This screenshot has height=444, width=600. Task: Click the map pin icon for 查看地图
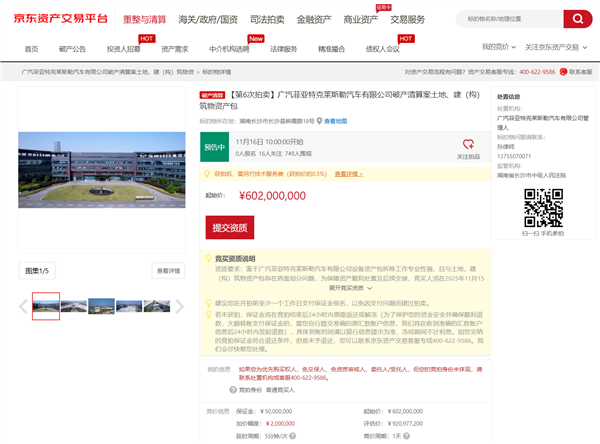click(x=318, y=120)
